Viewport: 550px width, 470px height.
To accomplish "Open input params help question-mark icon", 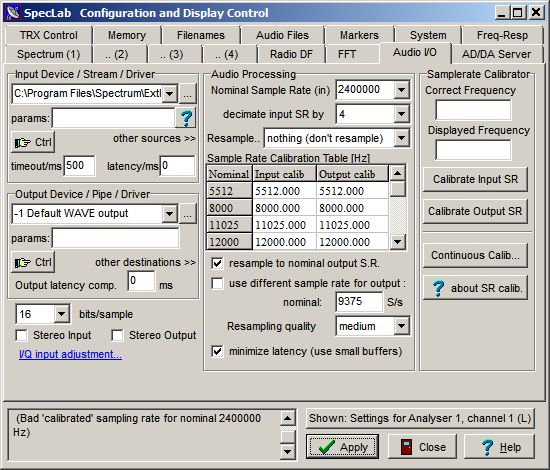I will coord(186,118).
